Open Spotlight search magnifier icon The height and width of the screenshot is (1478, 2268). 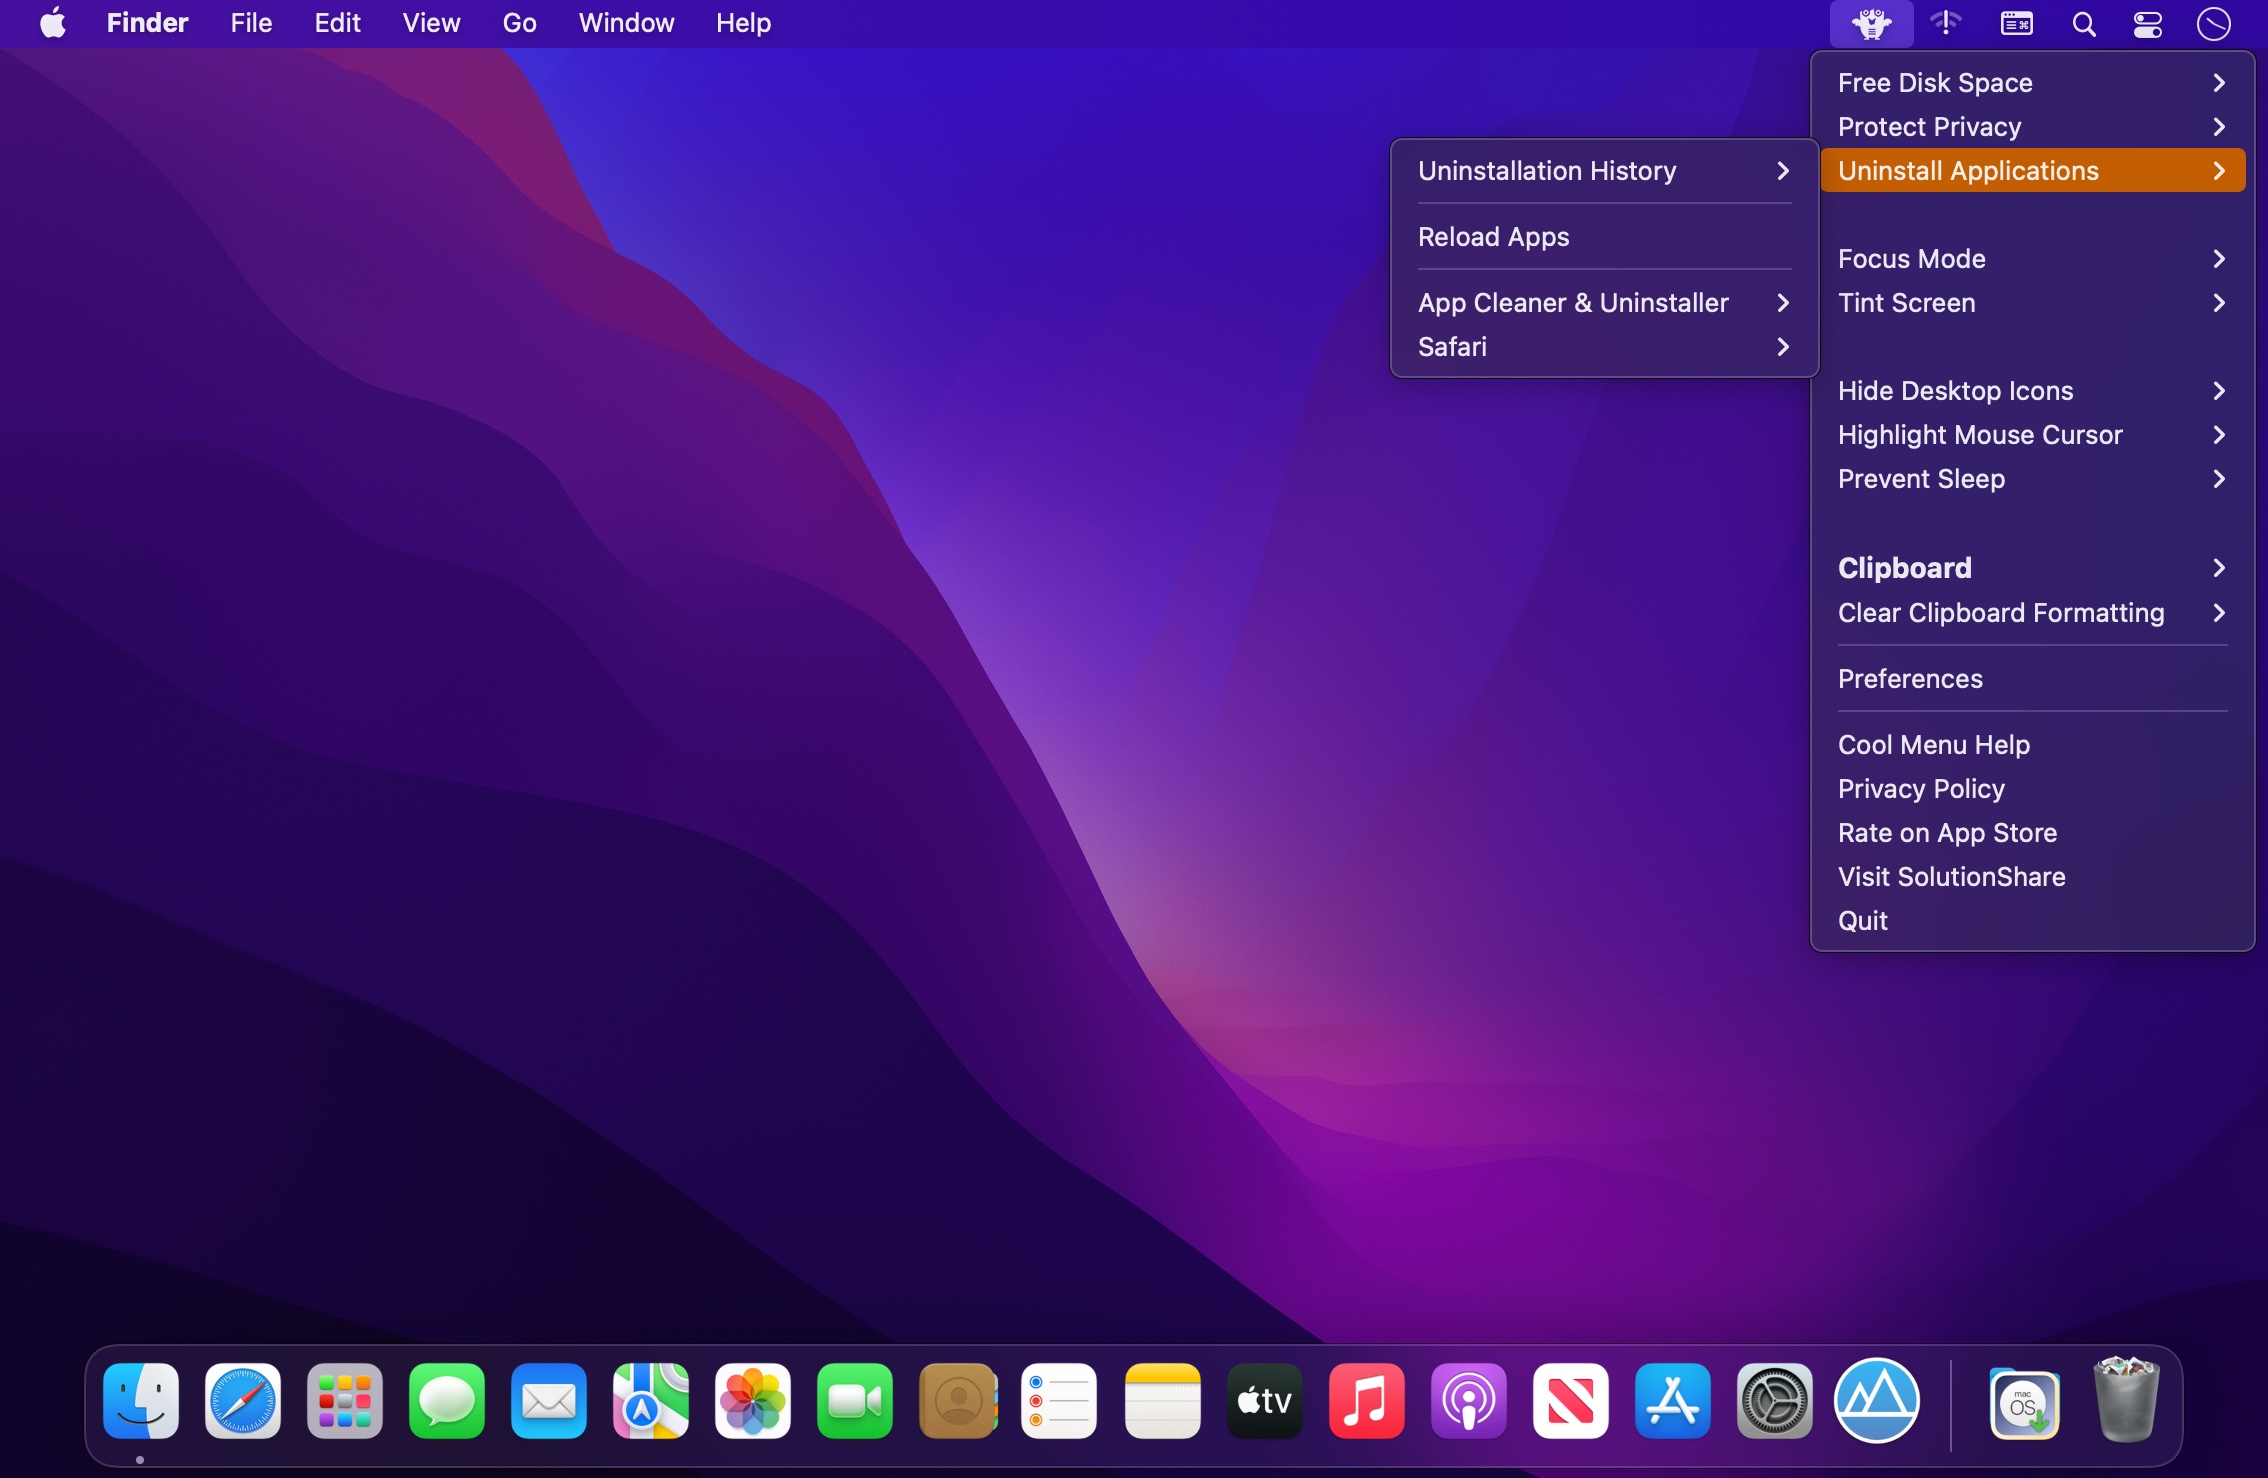click(2083, 23)
